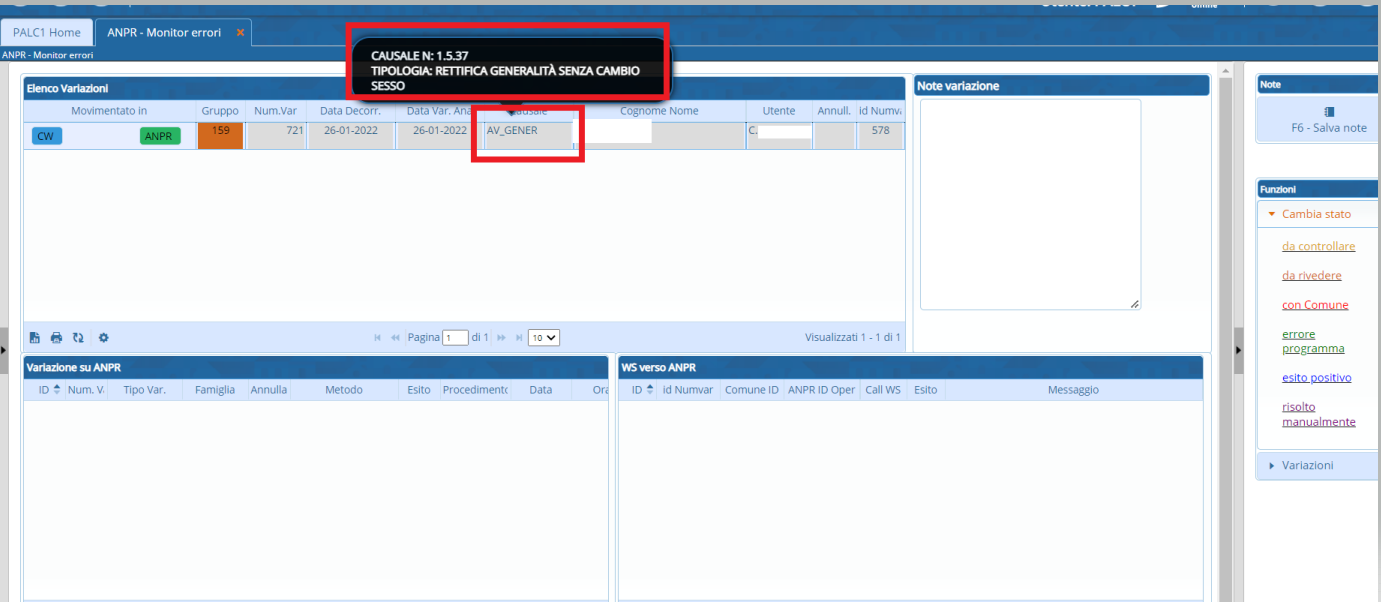Click the Utente column header
This screenshot has width=1381, height=602.
coord(778,111)
